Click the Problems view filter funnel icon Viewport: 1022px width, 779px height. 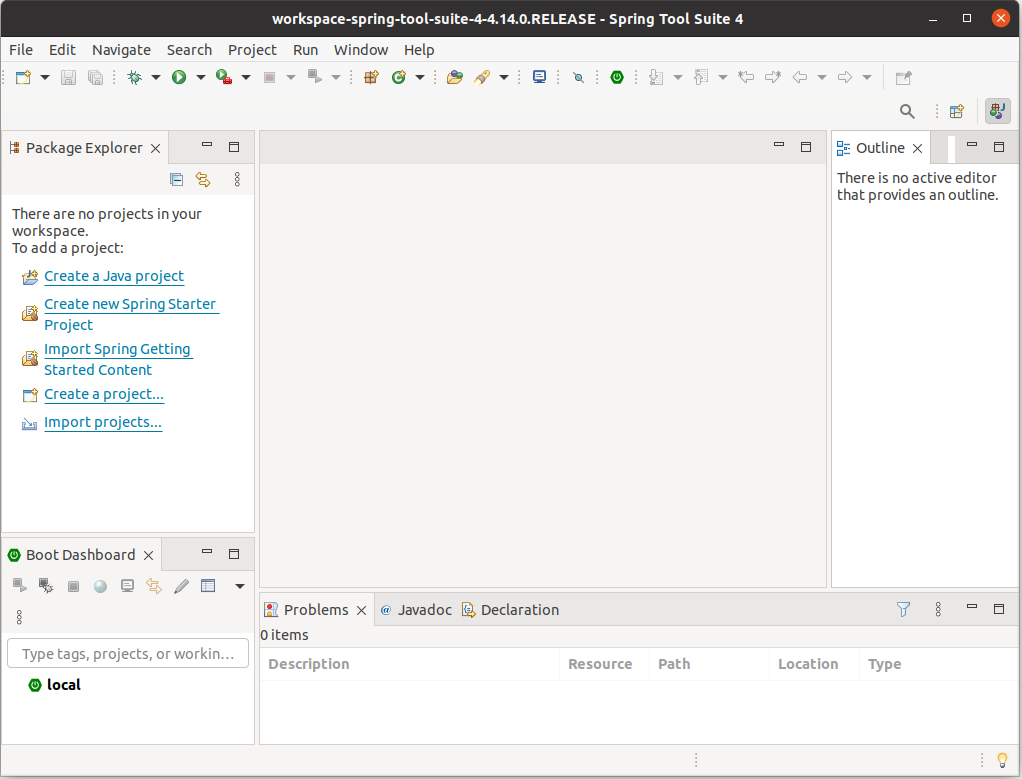coord(903,610)
